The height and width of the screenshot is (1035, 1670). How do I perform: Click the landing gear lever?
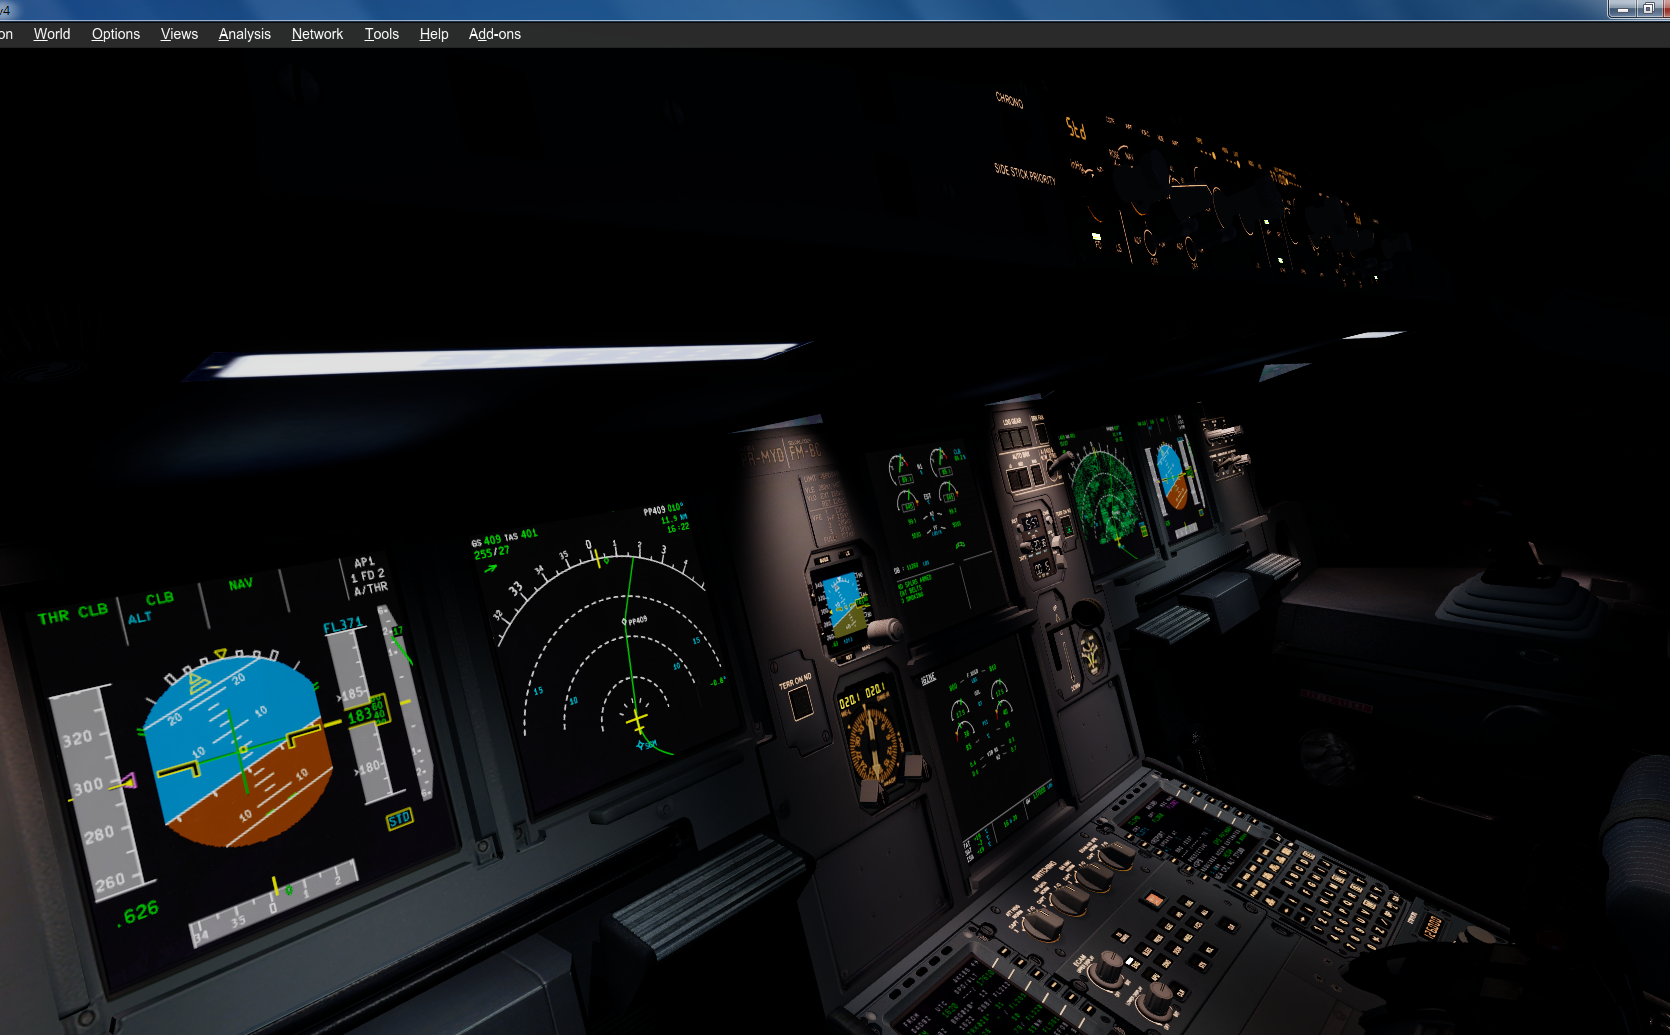[x=1087, y=612]
